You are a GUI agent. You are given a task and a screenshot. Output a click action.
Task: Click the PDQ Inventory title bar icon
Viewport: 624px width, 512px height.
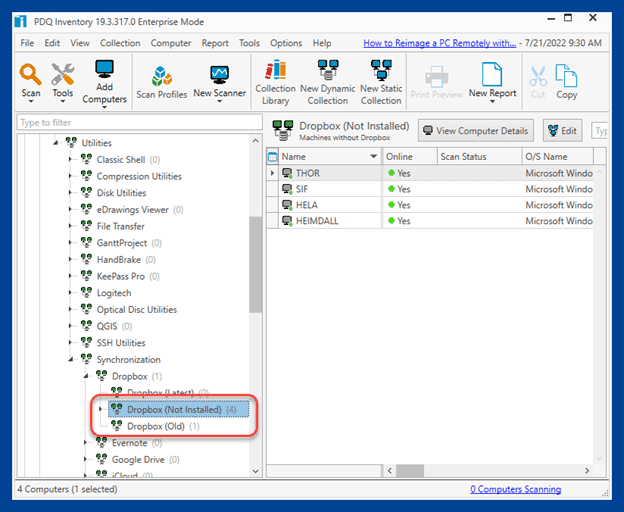coord(21,21)
